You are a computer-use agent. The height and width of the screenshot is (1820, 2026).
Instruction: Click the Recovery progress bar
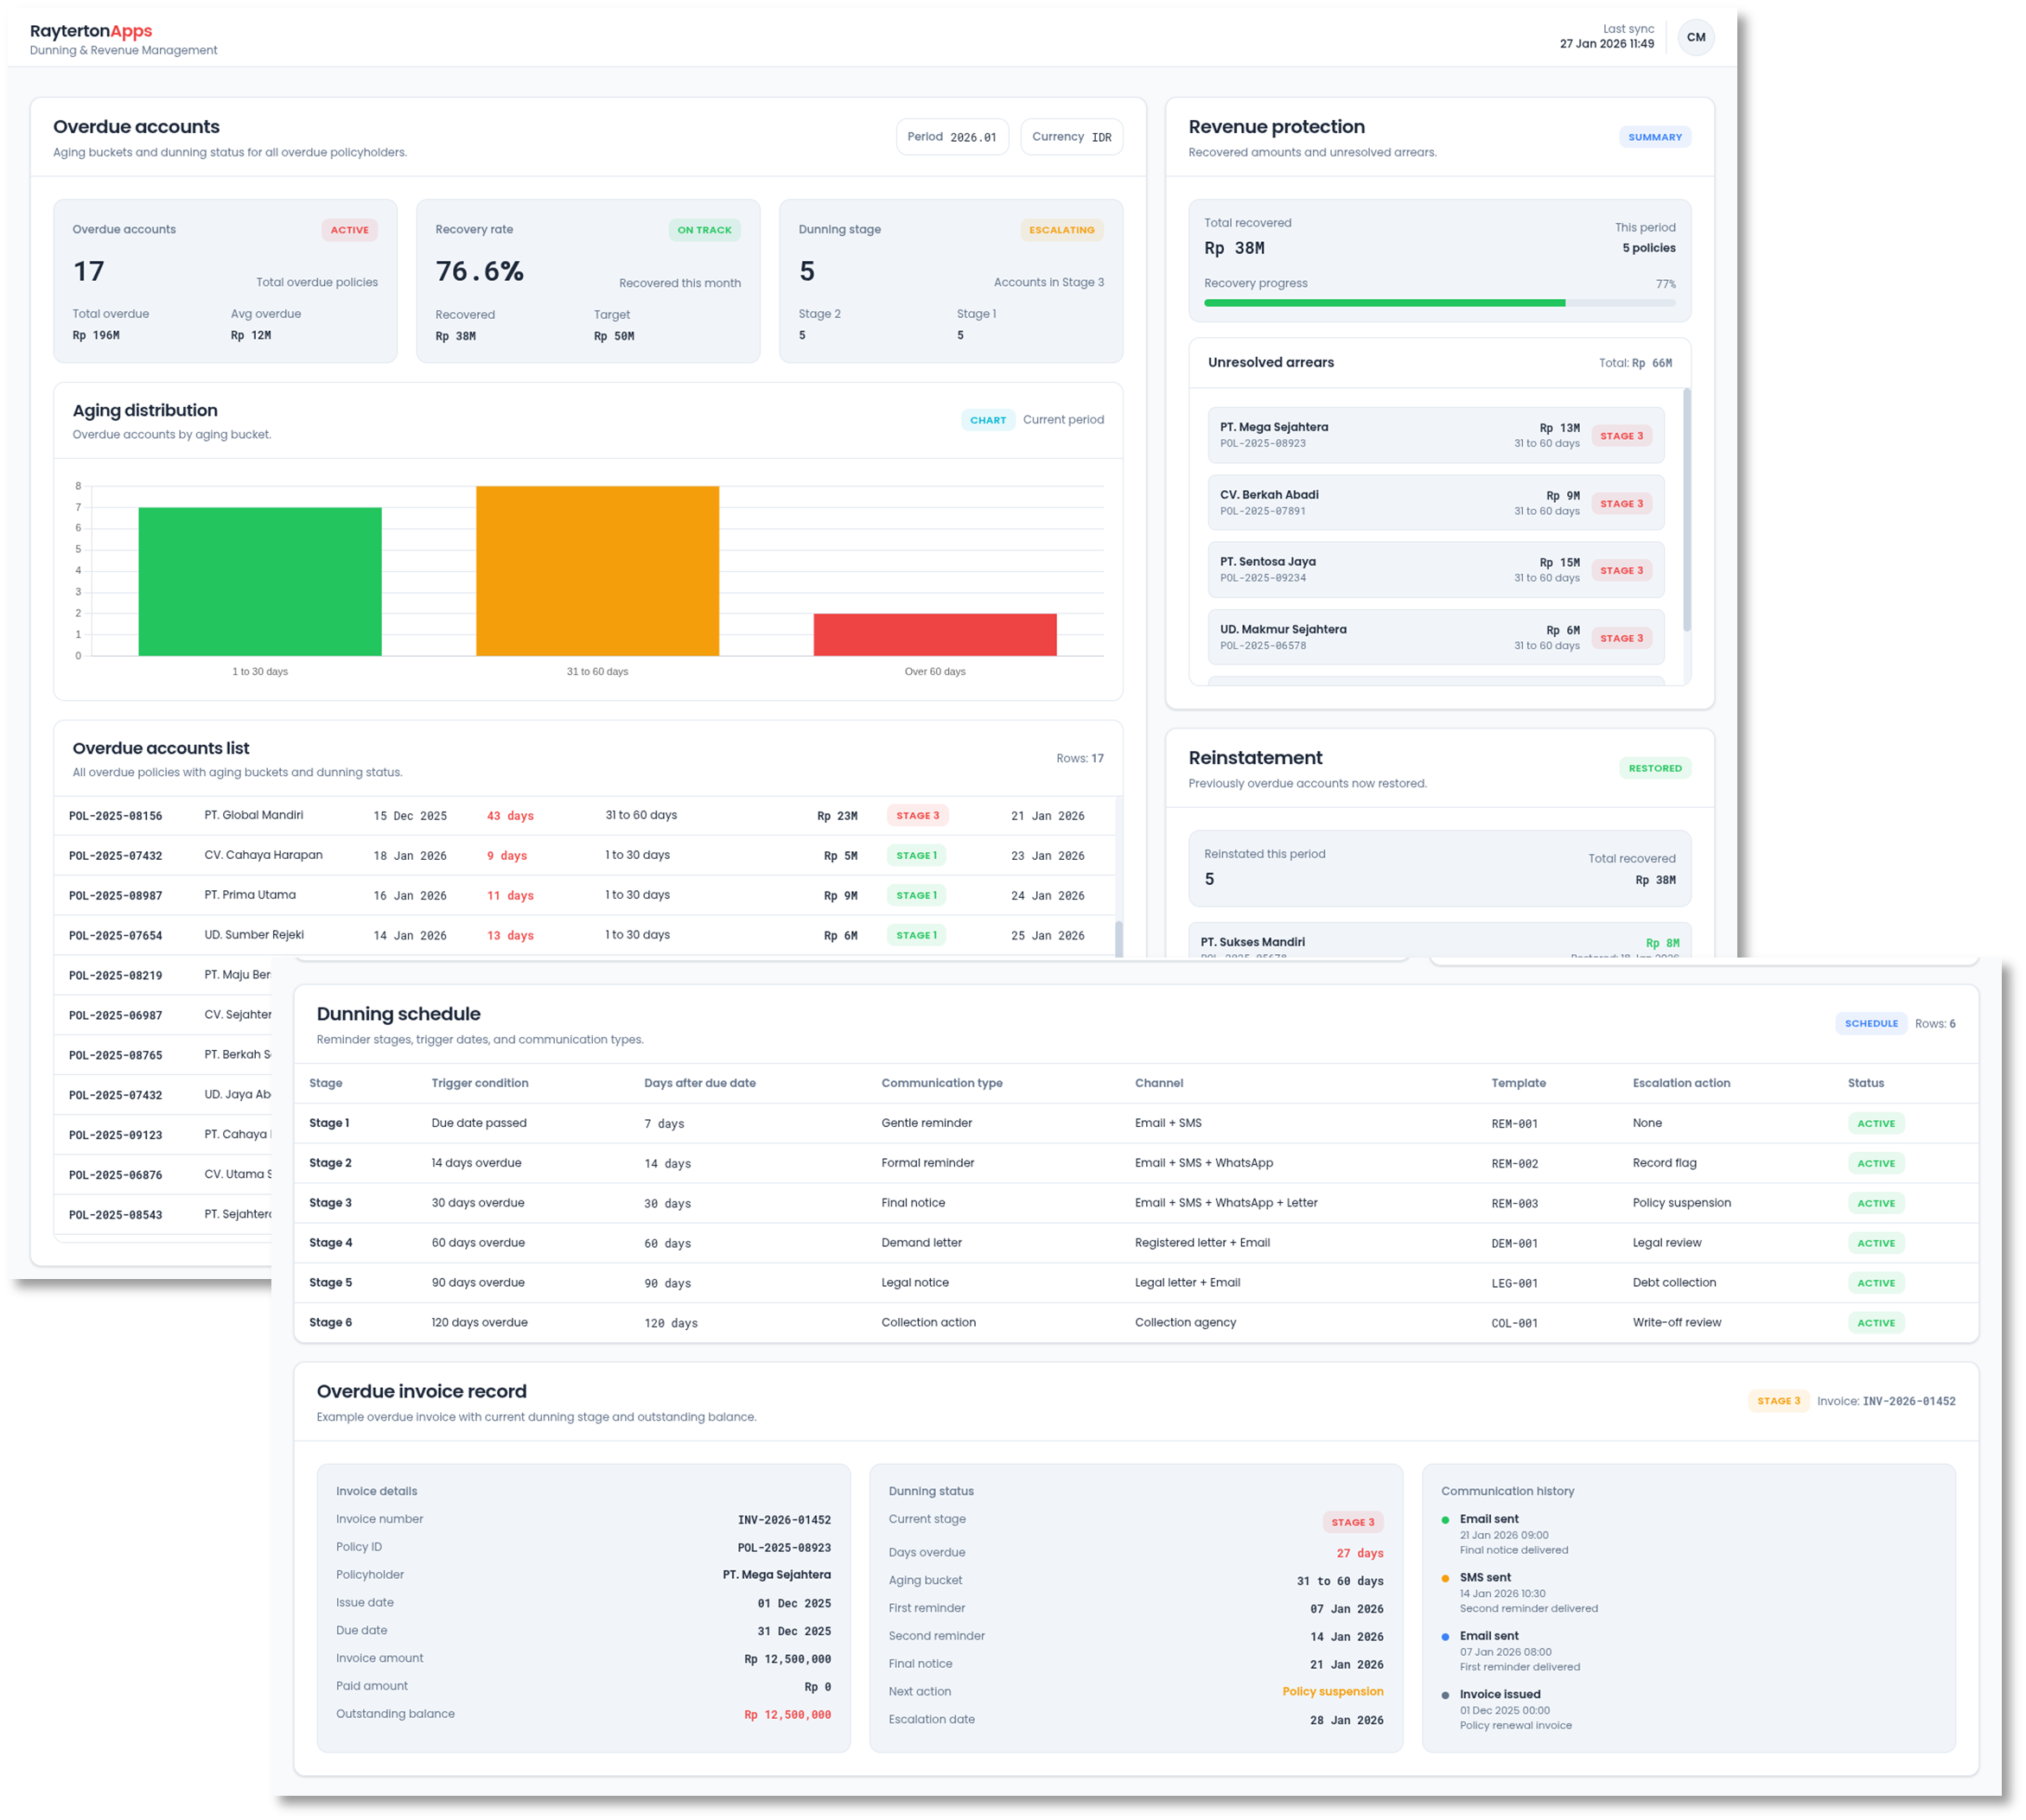pos(1438,302)
